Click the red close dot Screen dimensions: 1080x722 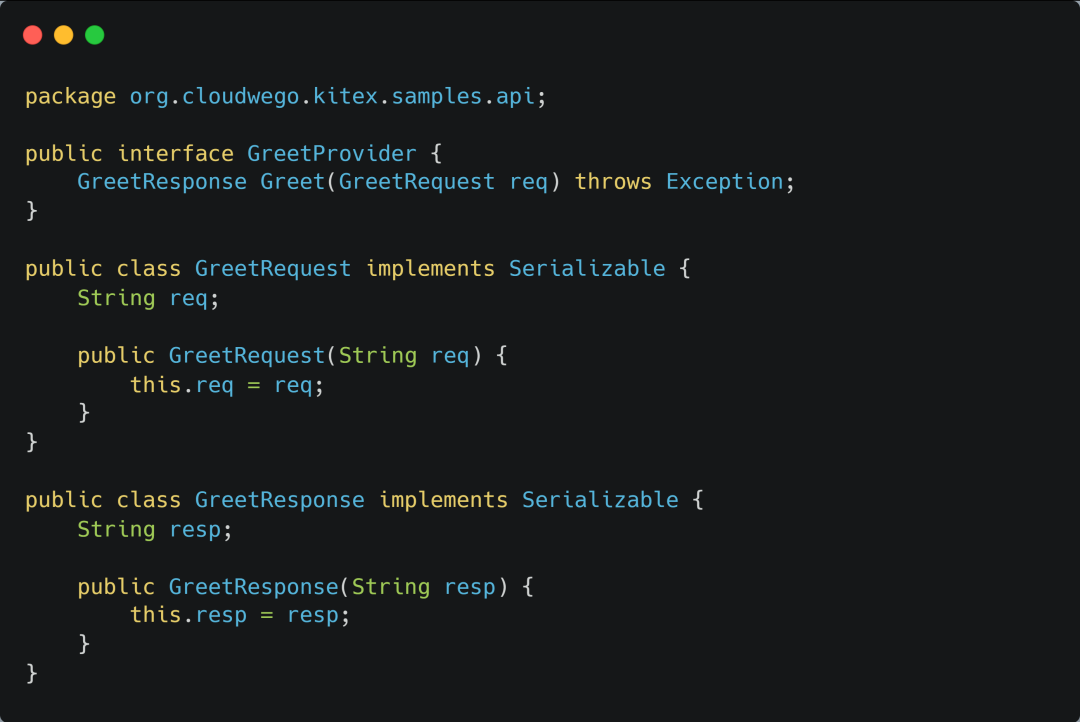[x=33, y=36]
